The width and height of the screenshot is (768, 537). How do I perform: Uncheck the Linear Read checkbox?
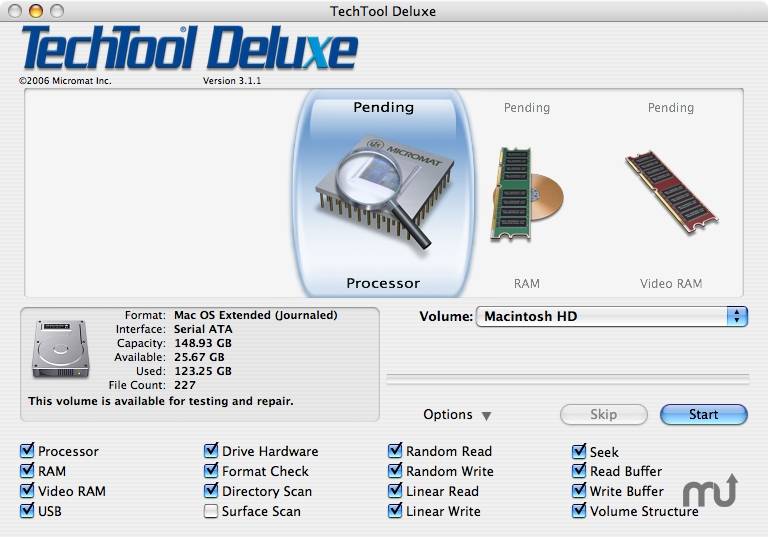[395, 490]
